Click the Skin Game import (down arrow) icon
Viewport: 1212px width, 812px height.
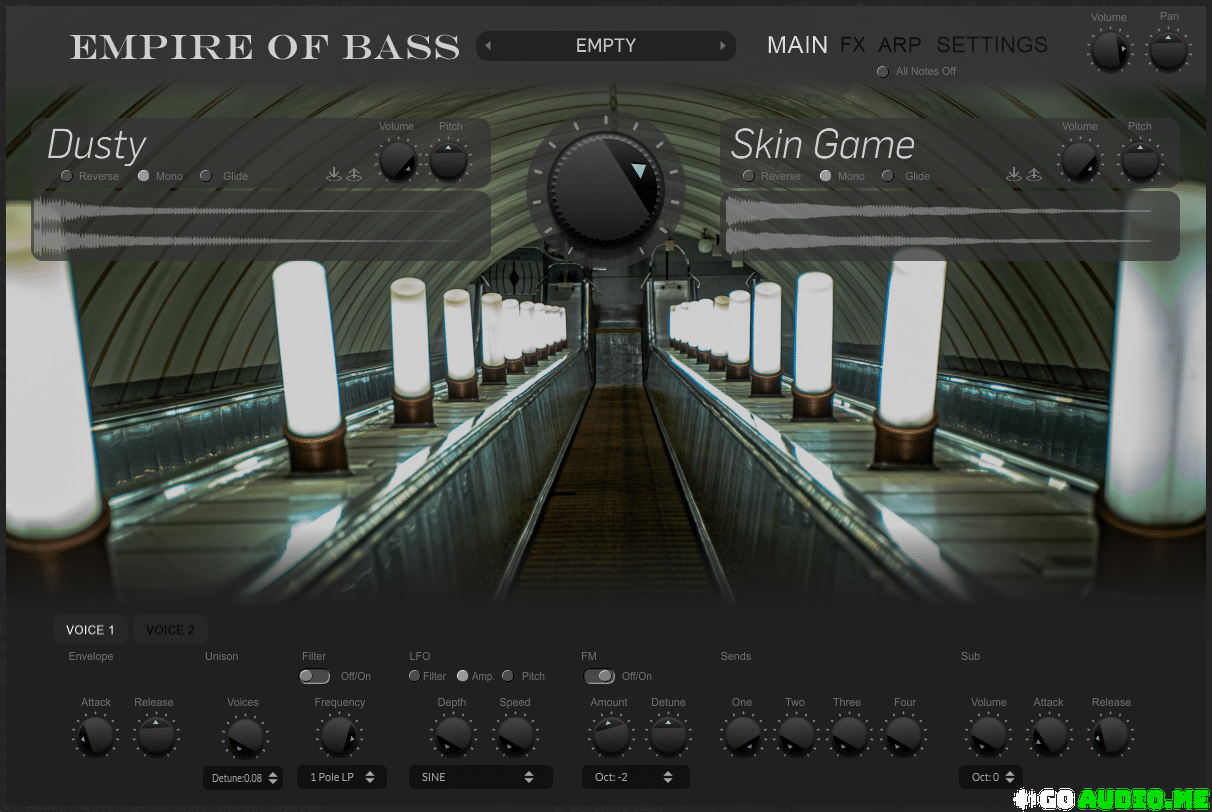click(1014, 175)
